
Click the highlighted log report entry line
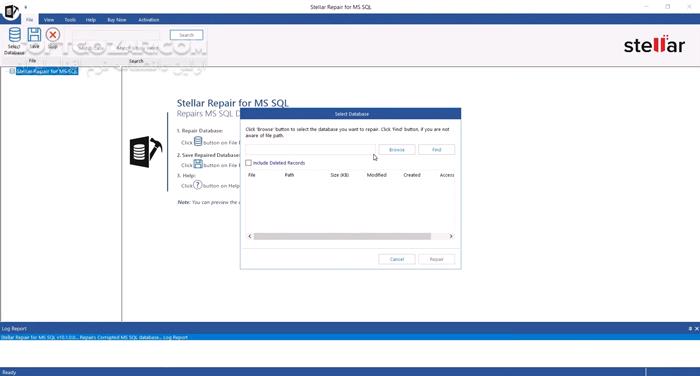click(x=350, y=337)
